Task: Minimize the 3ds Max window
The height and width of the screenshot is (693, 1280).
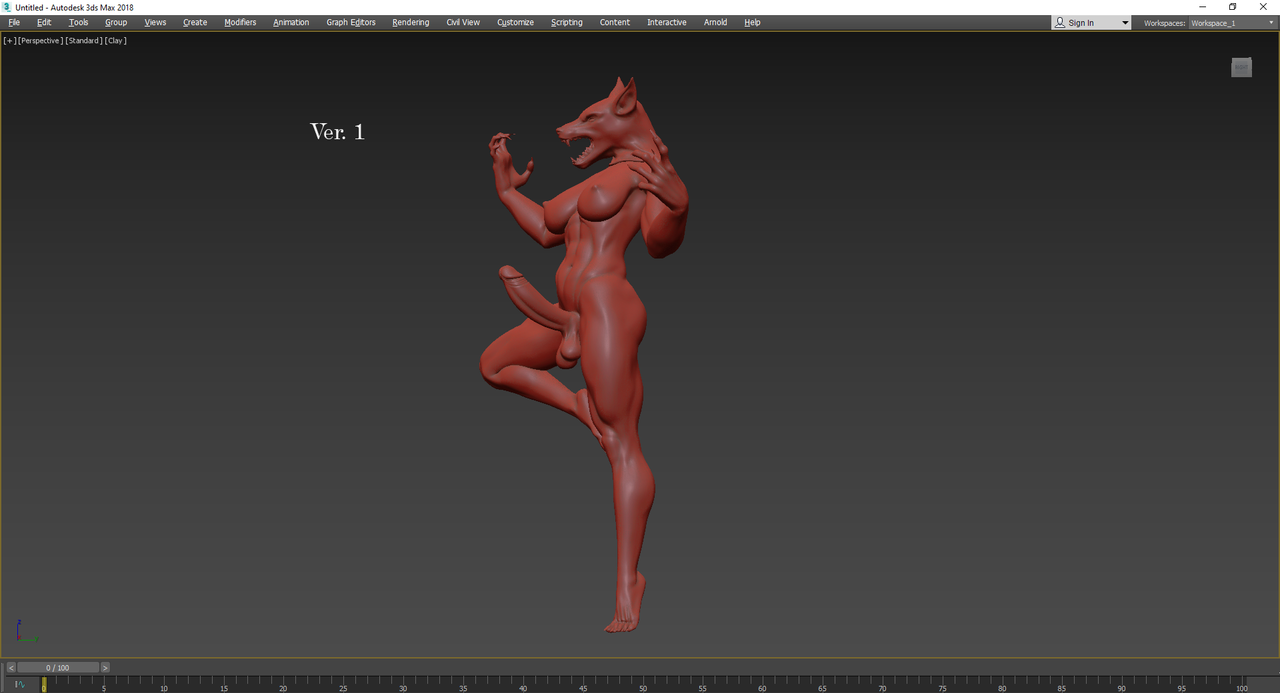Action: click(1202, 7)
